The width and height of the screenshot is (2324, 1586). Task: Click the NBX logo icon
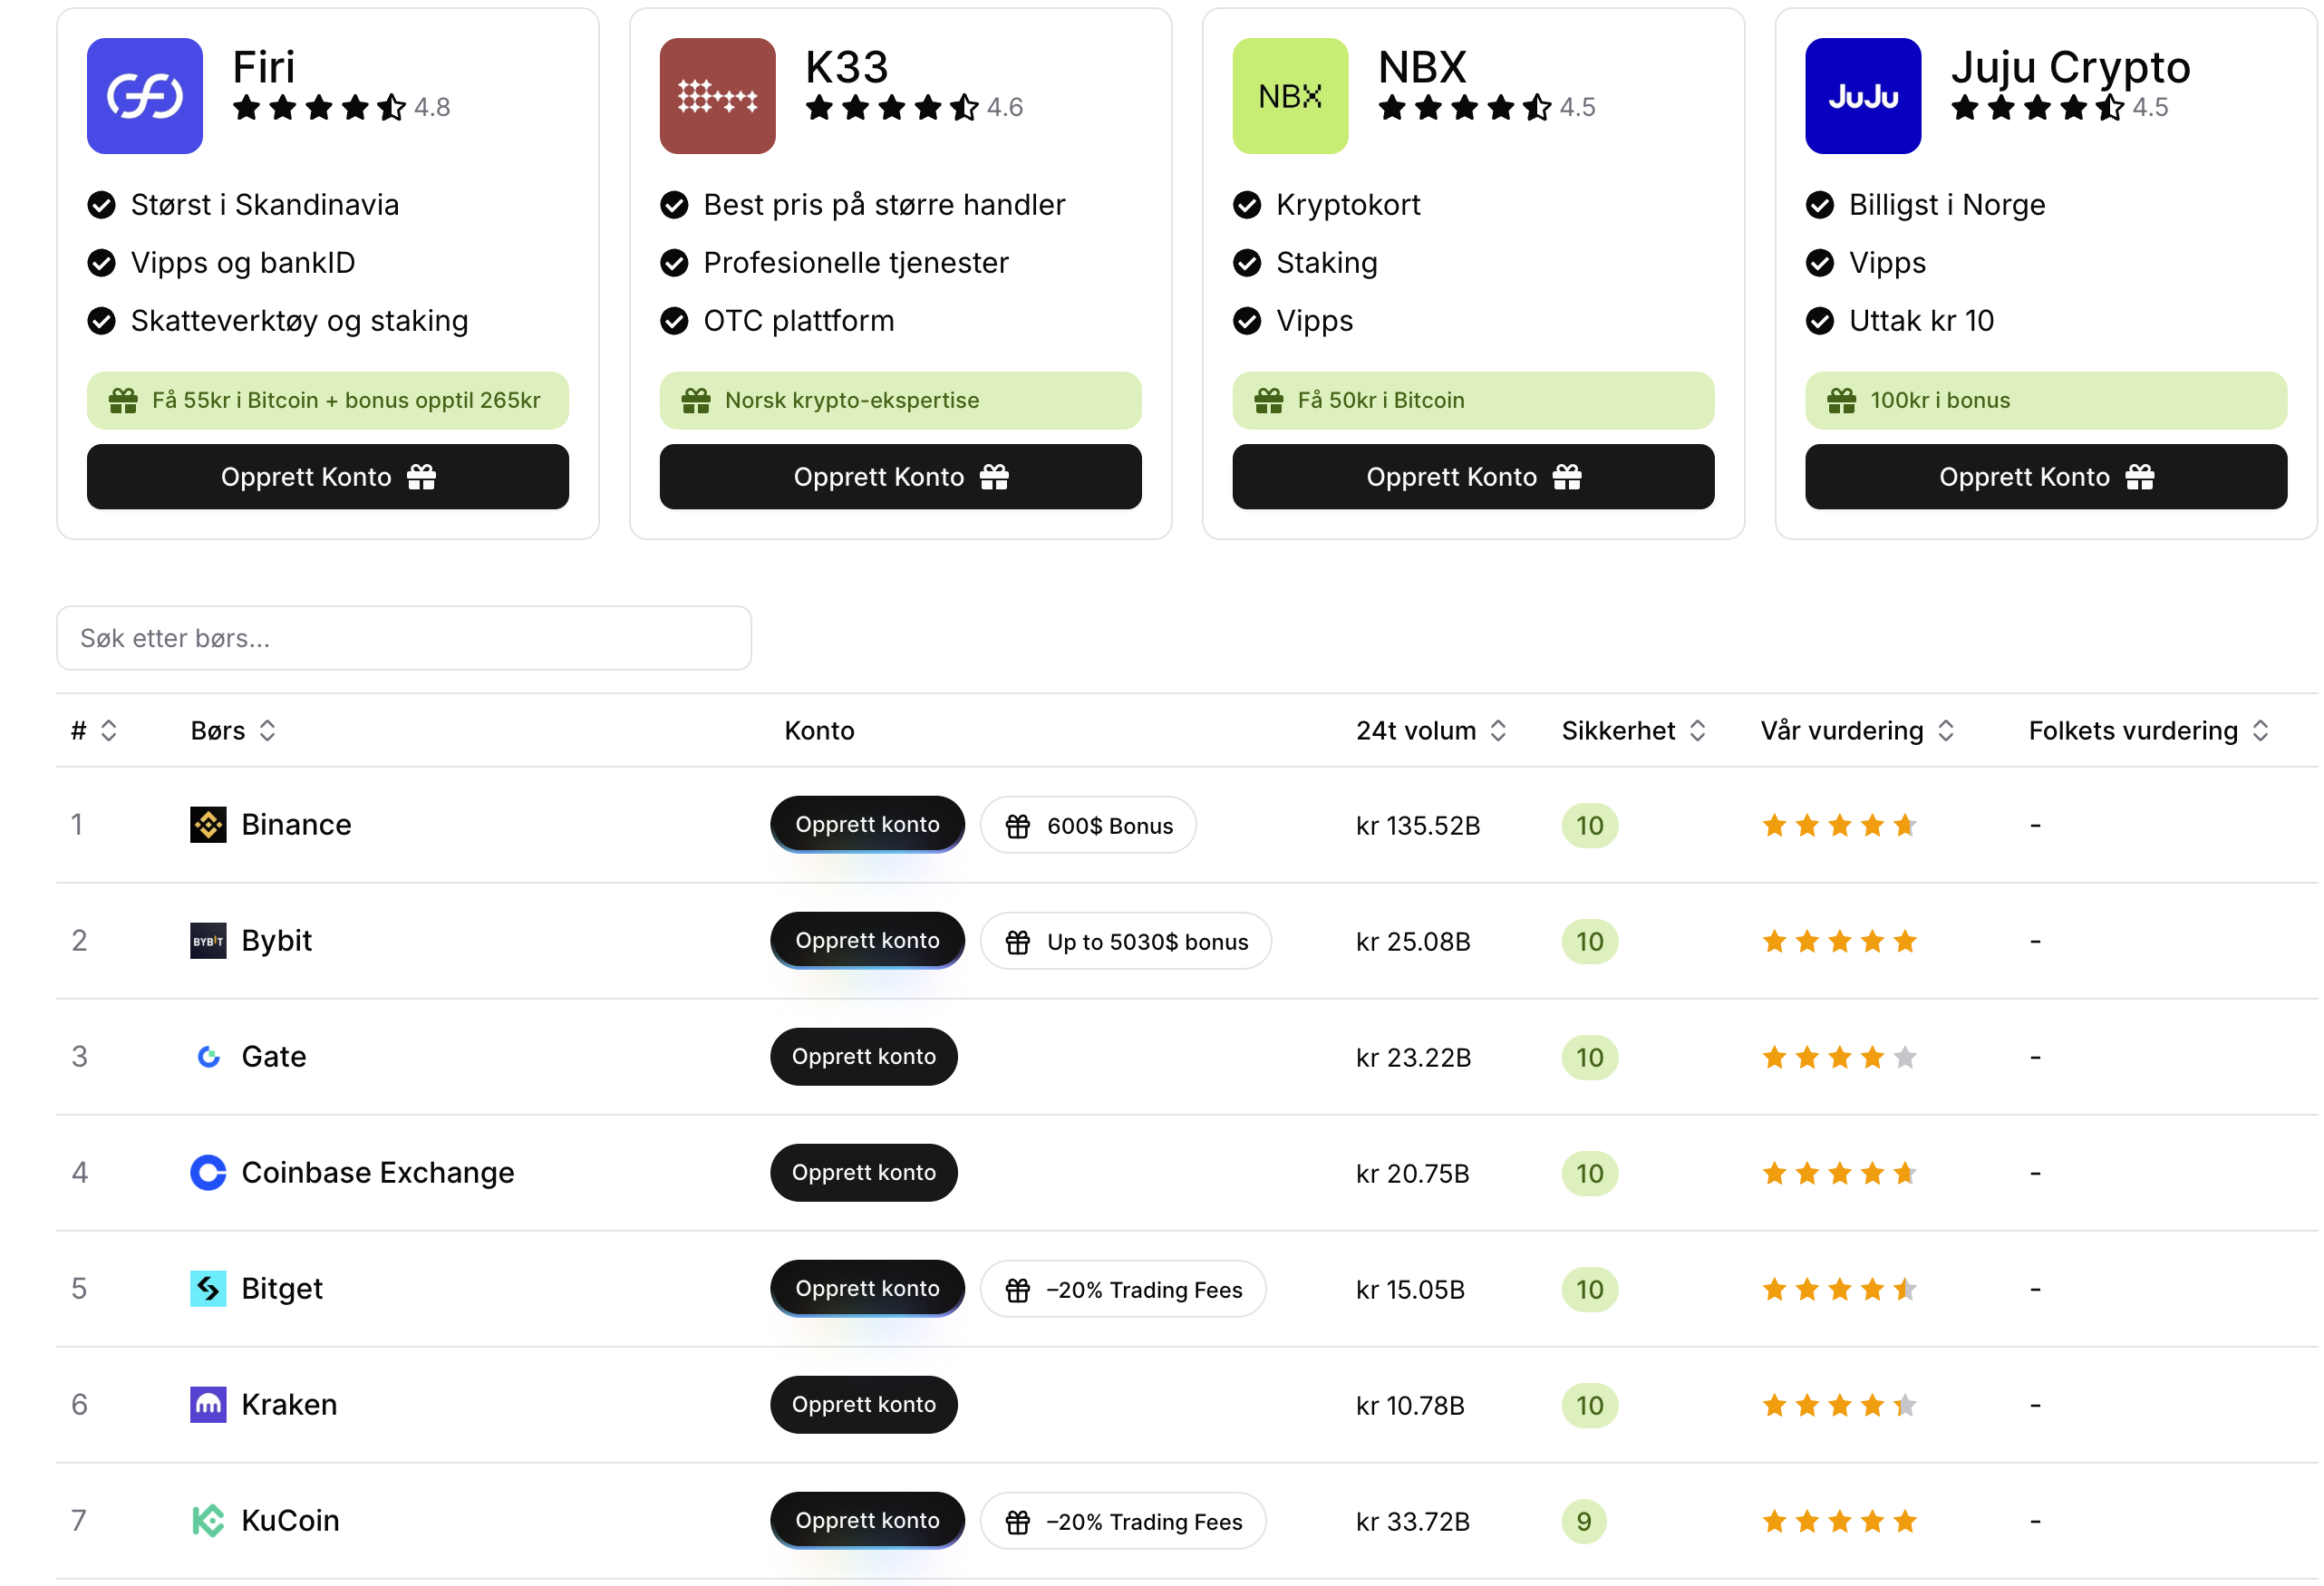click(1289, 96)
